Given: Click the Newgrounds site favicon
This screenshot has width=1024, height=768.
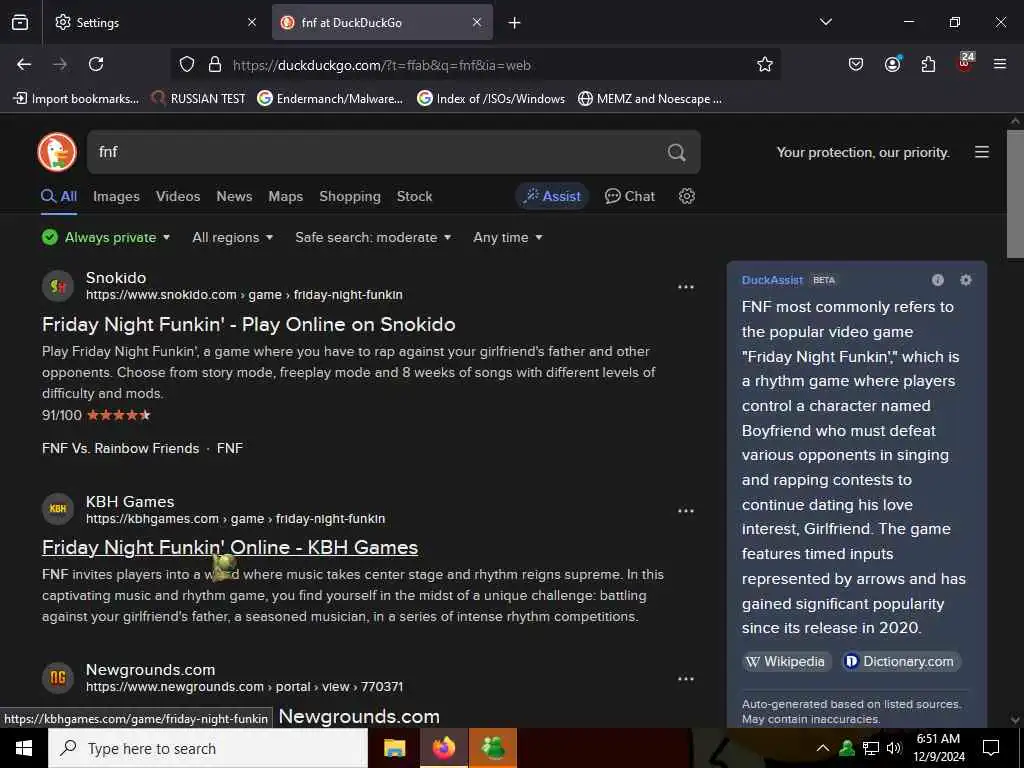Looking at the screenshot, I should [58, 678].
